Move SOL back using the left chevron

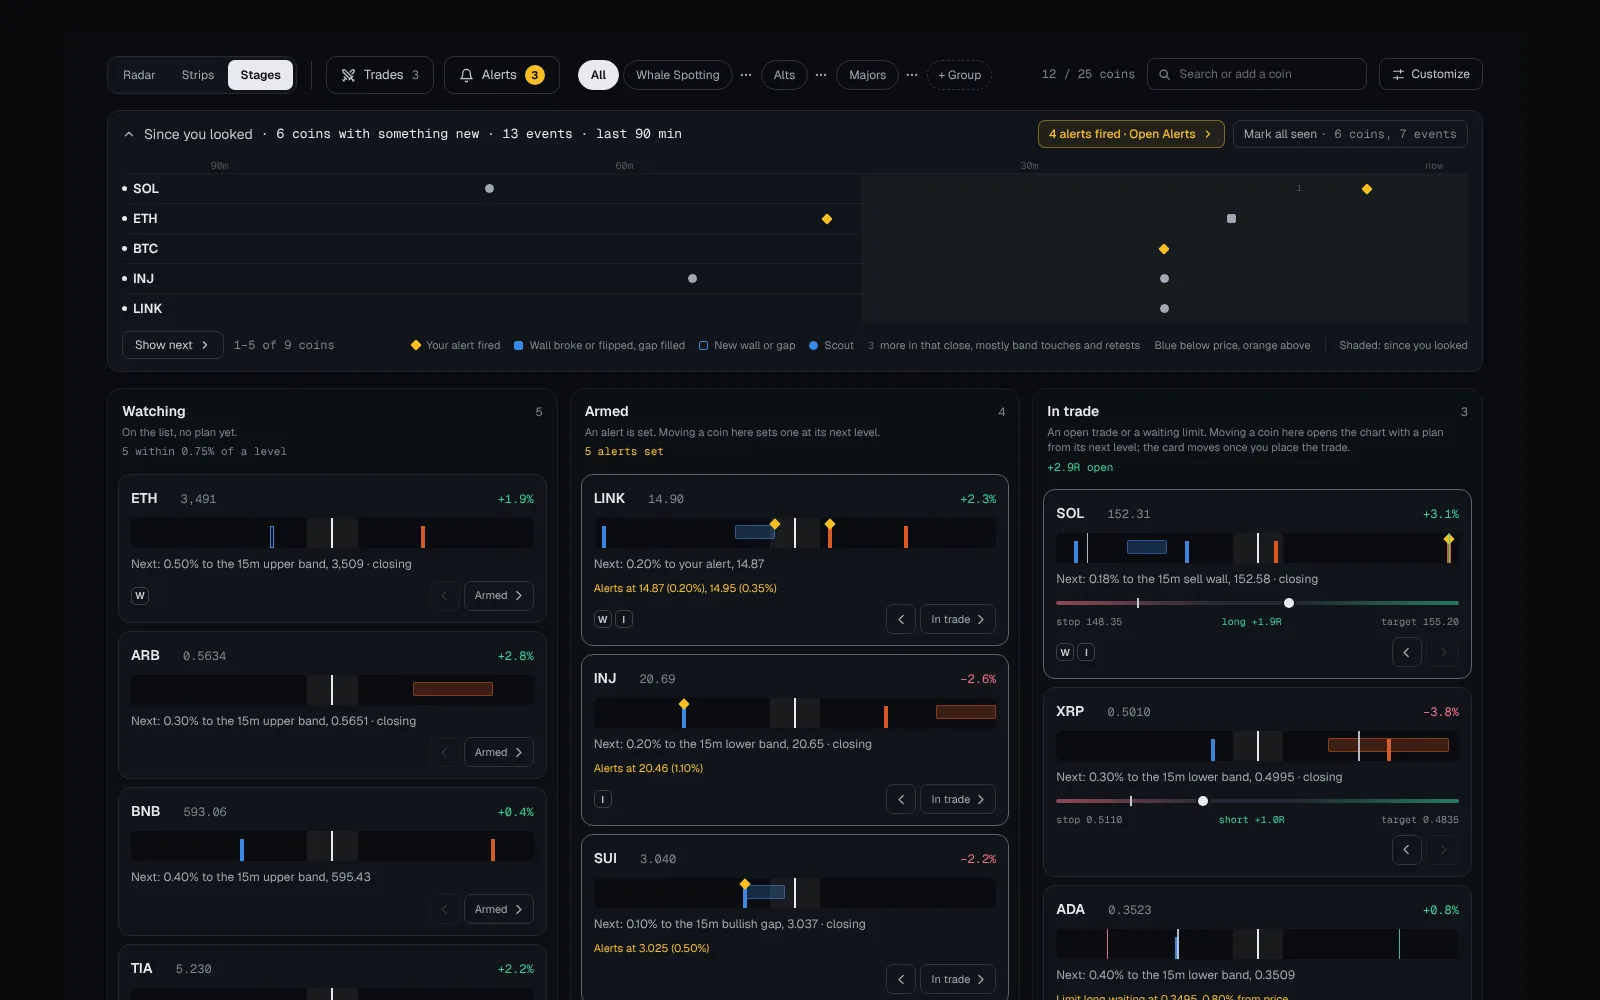click(1407, 653)
